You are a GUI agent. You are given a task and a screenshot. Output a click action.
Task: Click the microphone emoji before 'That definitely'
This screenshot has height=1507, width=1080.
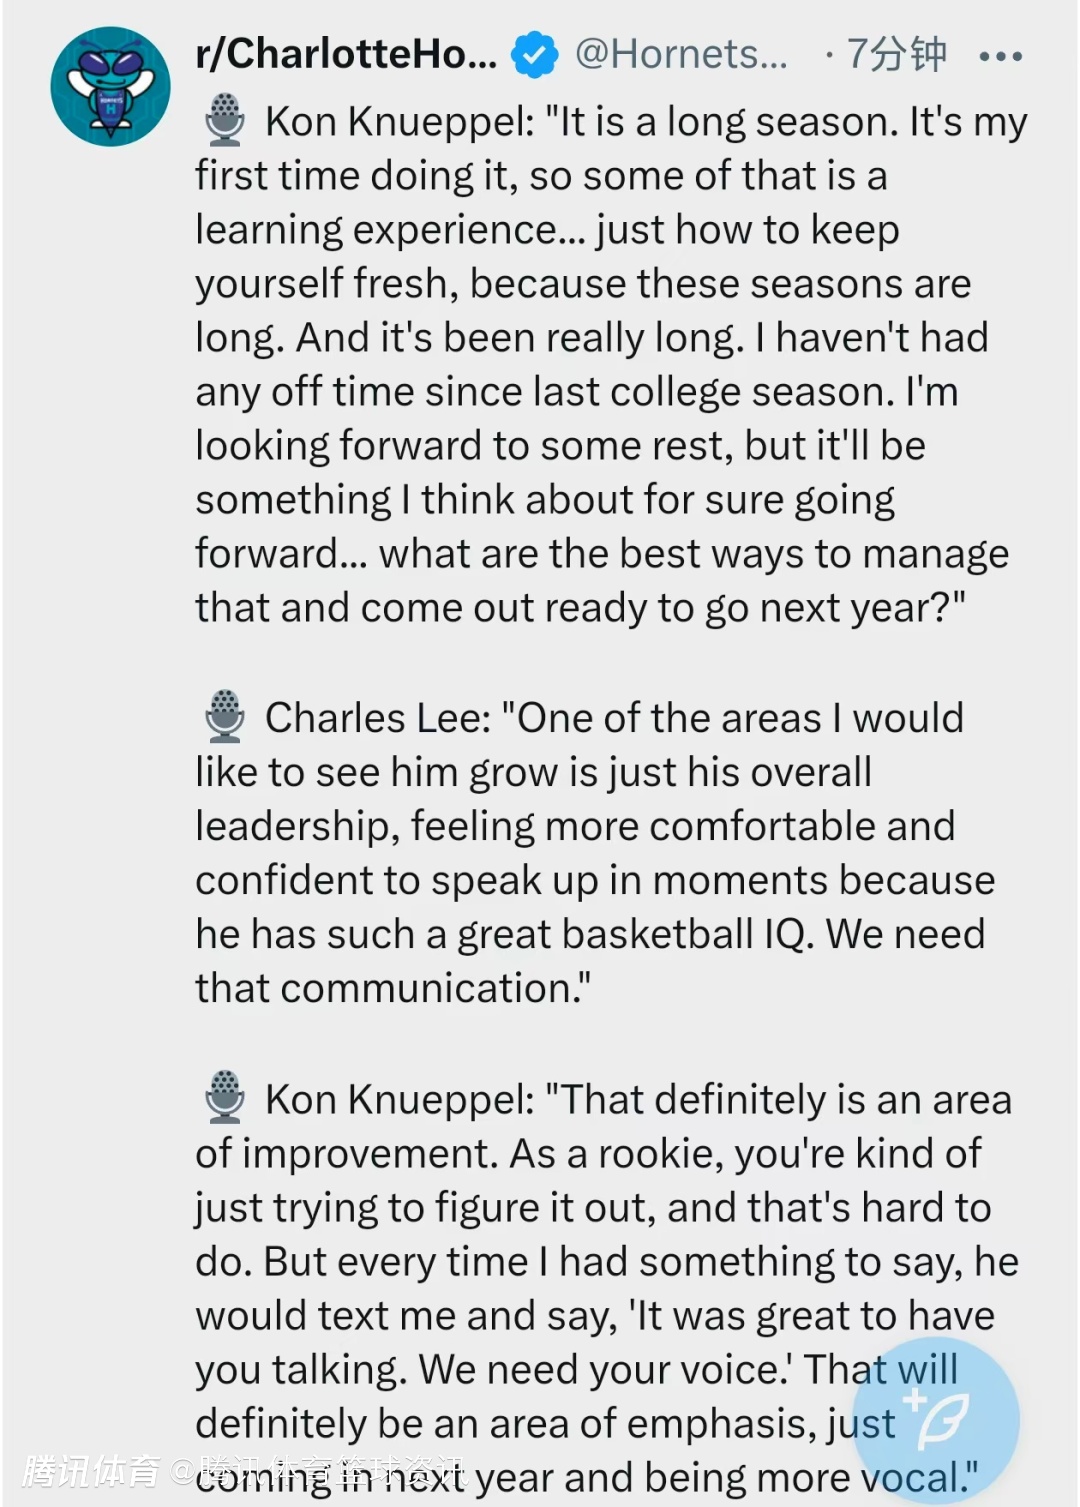click(225, 1098)
